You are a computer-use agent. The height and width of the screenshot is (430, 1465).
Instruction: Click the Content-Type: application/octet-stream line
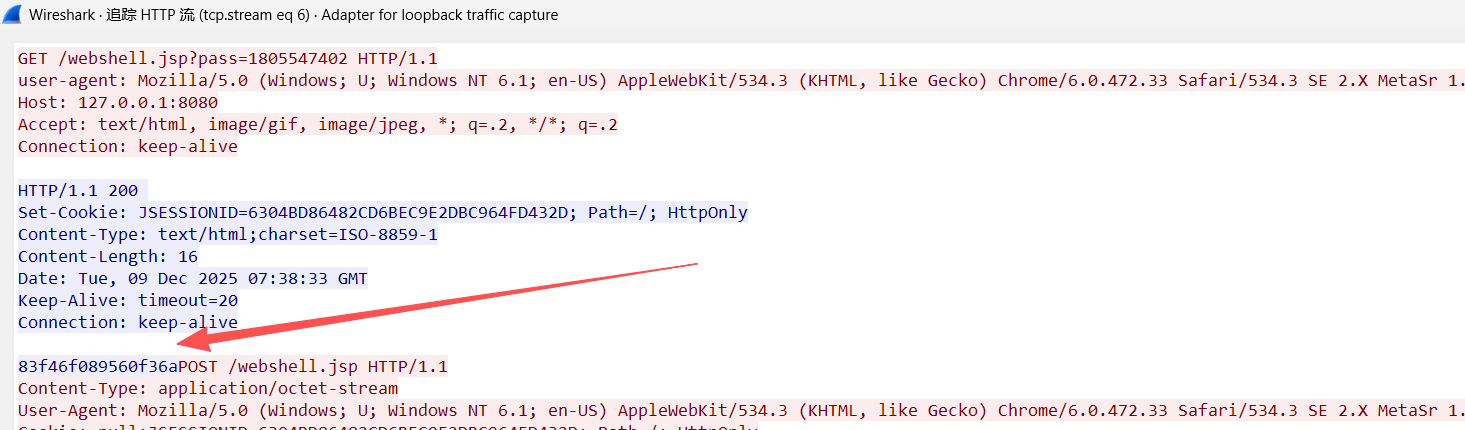click(207, 388)
